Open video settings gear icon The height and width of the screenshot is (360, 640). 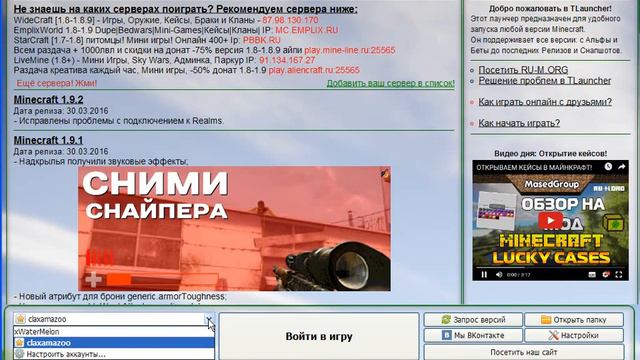(x=606, y=275)
